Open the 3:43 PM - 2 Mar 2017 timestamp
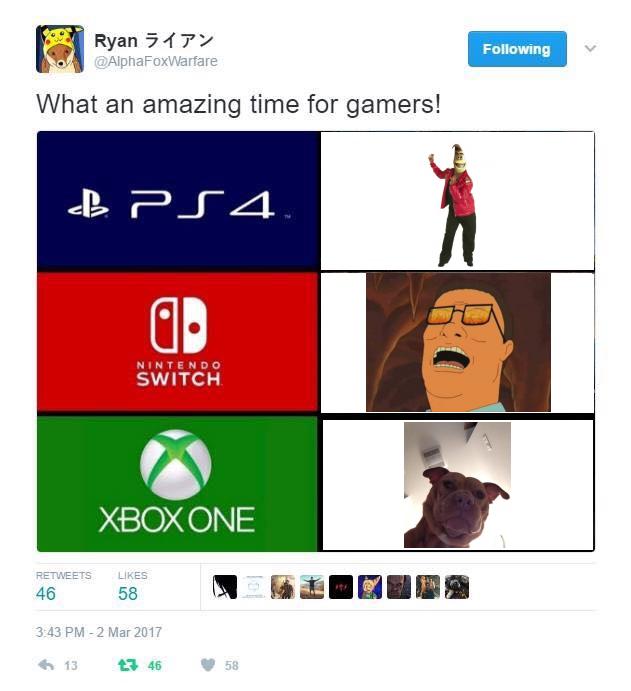This screenshot has height=691, width=631. [99, 632]
